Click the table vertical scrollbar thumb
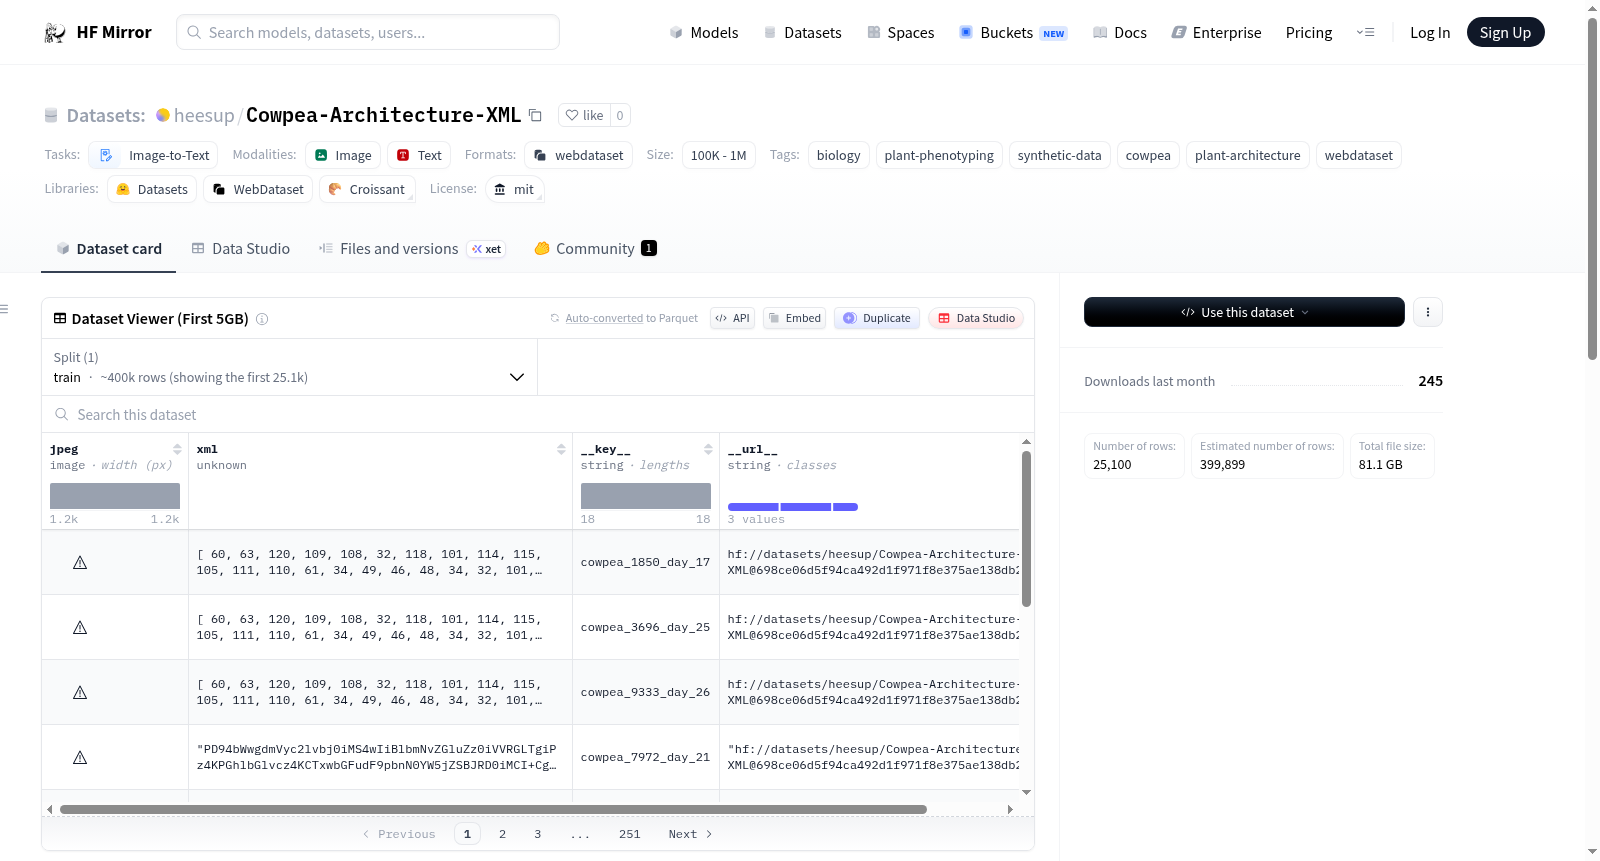The height and width of the screenshot is (861, 1600). [x=1026, y=528]
